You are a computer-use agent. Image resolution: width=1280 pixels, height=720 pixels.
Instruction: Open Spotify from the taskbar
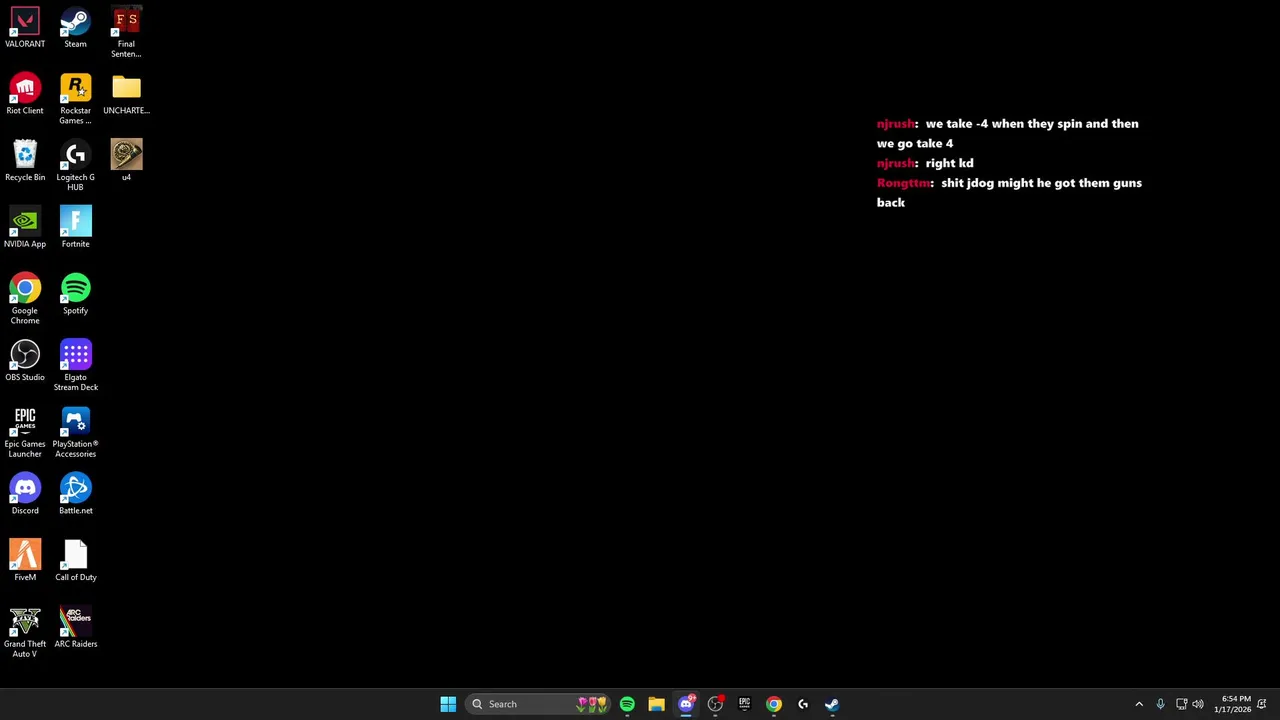pyautogui.click(x=627, y=704)
